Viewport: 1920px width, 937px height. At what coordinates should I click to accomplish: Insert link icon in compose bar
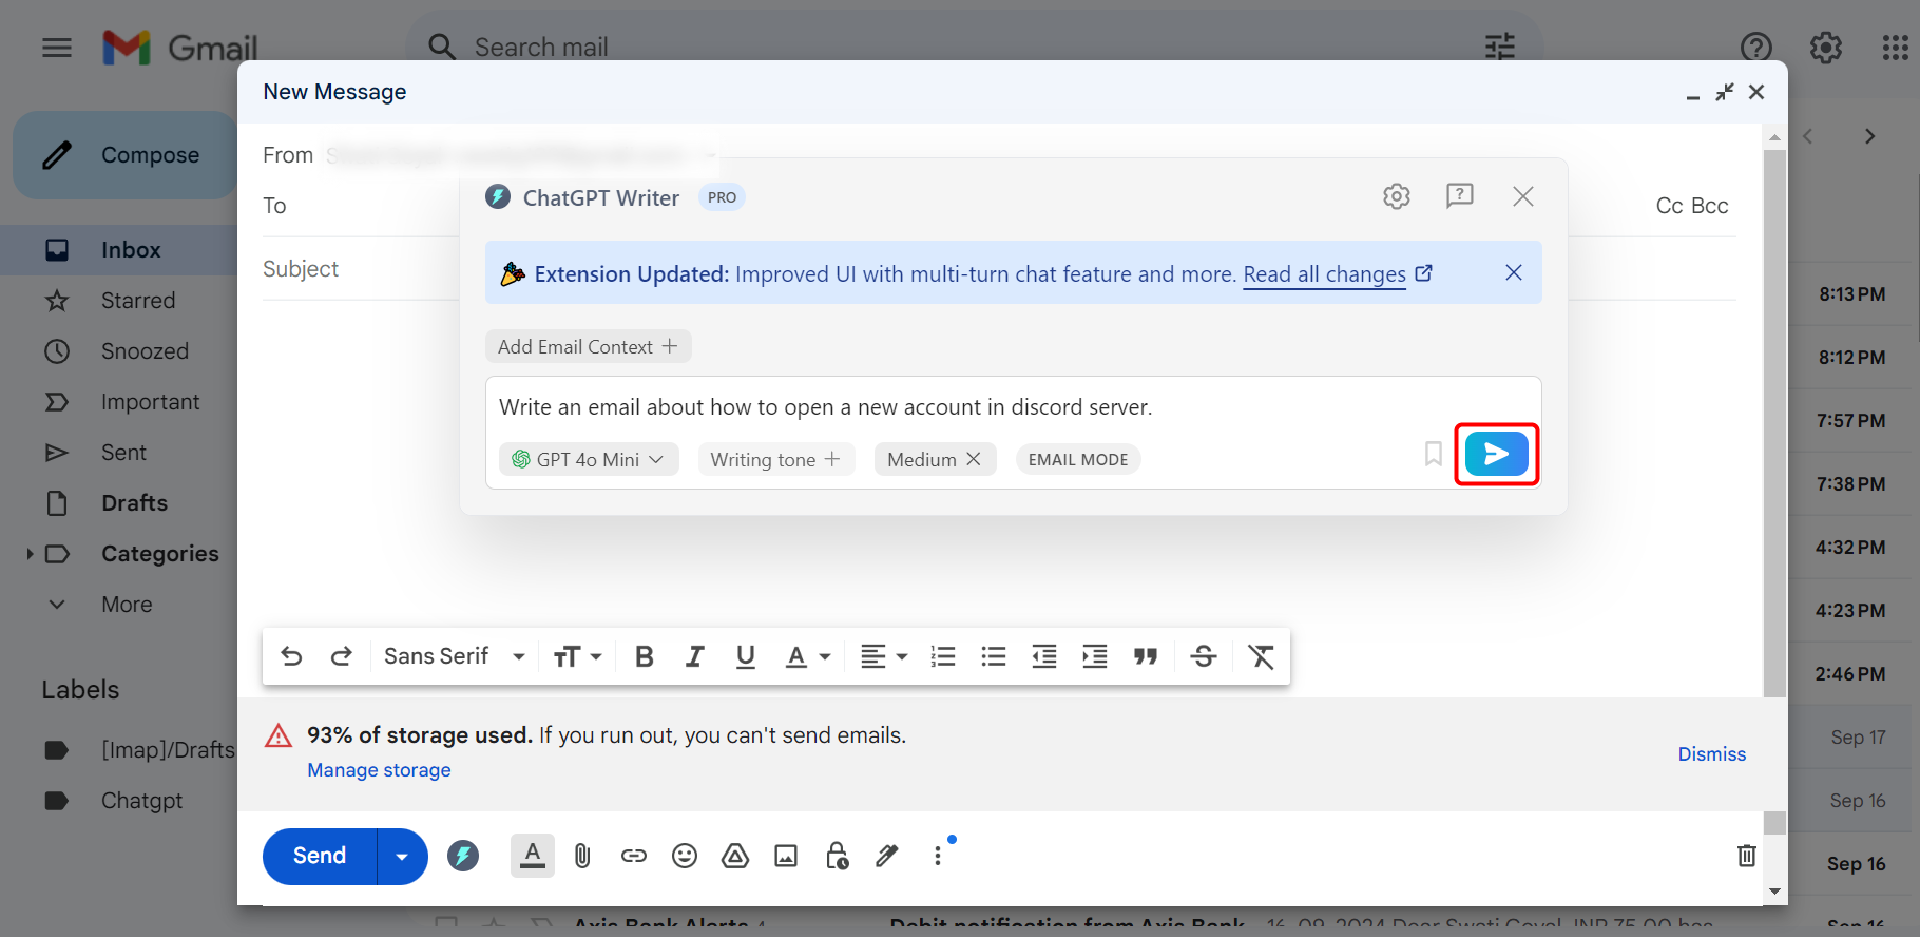click(633, 855)
